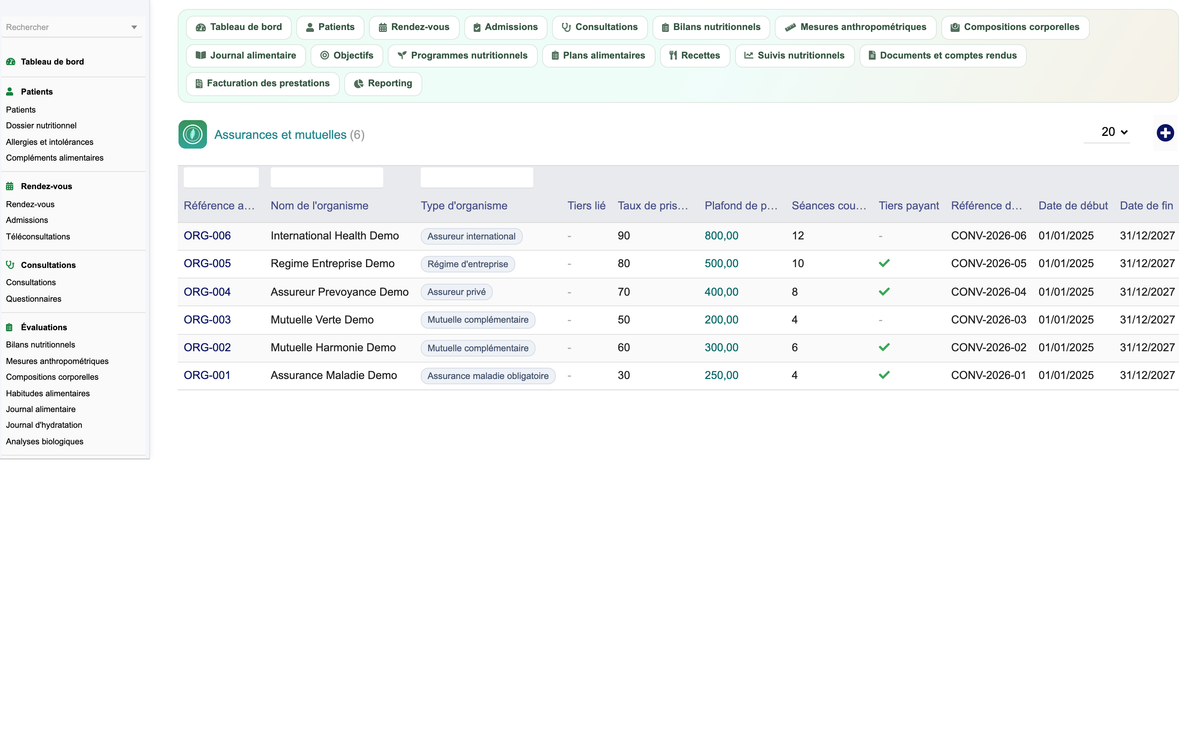
Task: Open Journal alimentaire in the top toolbar
Action: pyautogui.click(x=246, y=55)
